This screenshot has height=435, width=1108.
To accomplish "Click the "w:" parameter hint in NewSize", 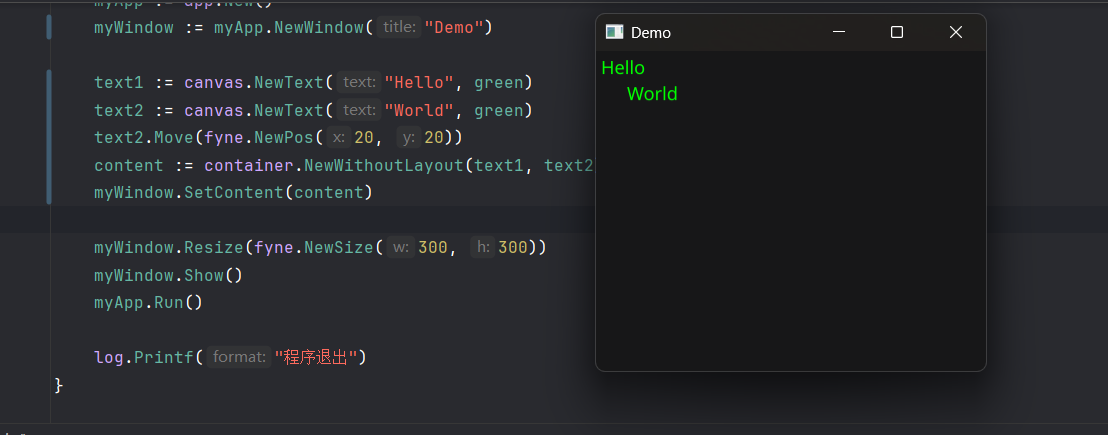I will pos(401,247).
